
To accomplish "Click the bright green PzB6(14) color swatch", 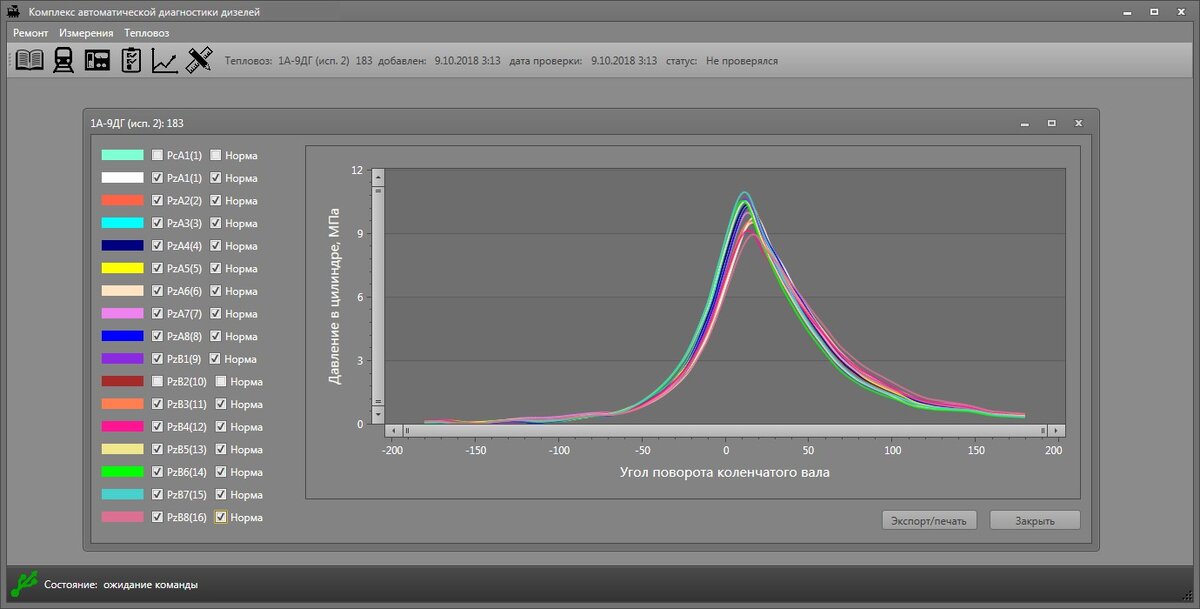I will (x=122, y=471).
